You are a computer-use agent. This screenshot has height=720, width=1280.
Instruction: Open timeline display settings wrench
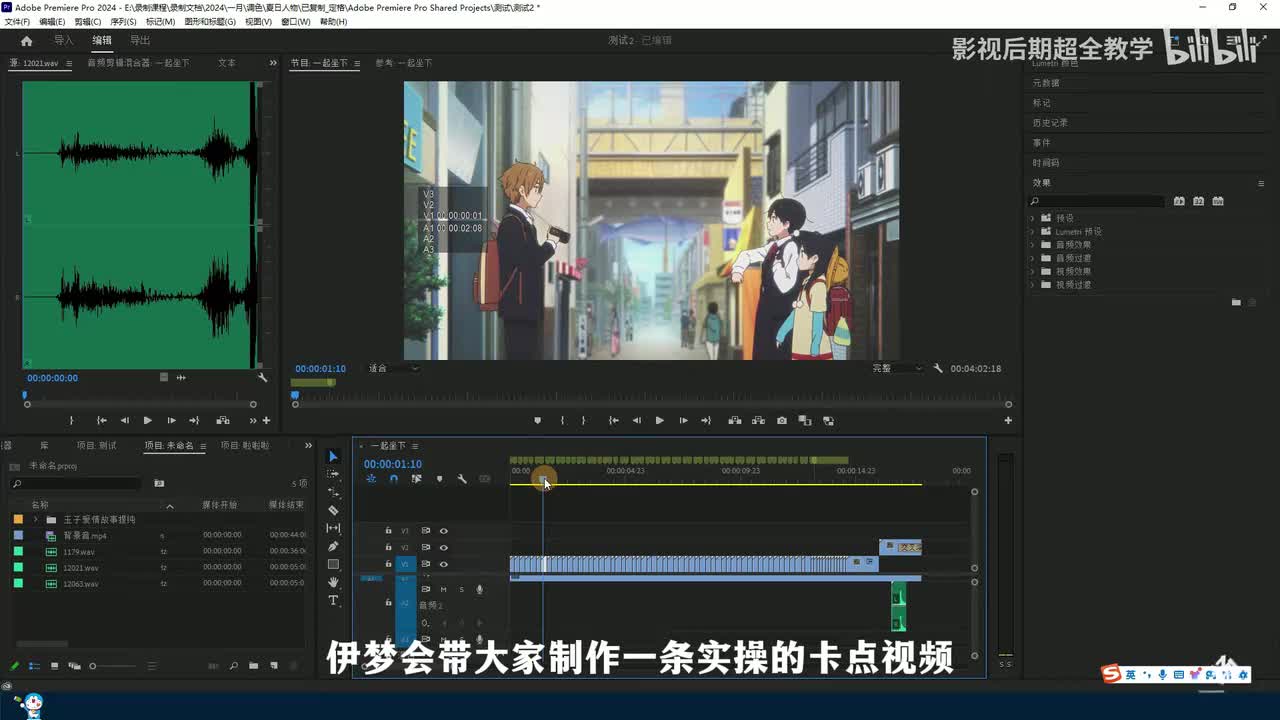(x=462, y=479)
